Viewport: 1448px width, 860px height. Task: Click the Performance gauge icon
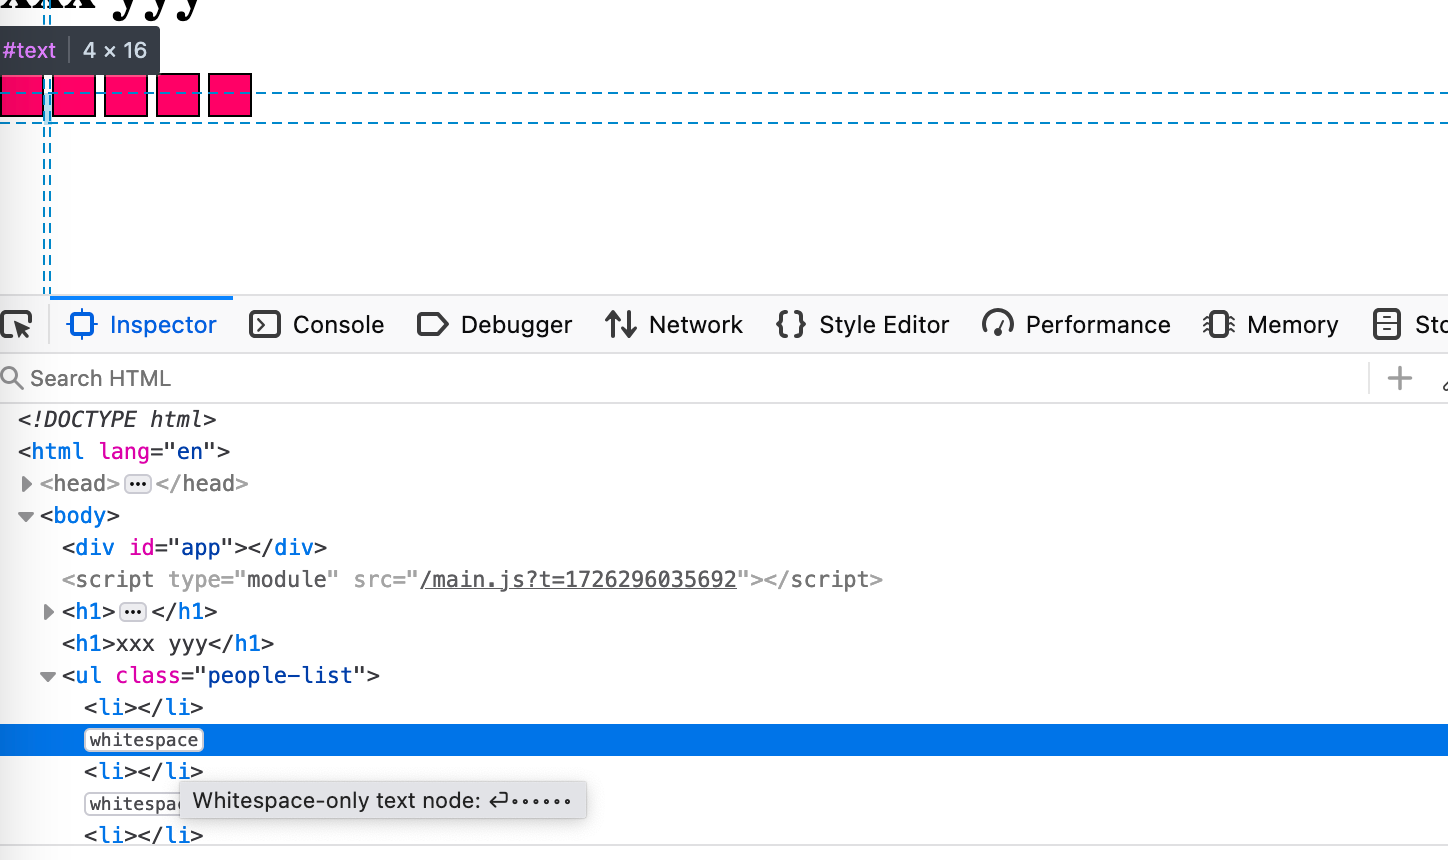click(997, 325)
